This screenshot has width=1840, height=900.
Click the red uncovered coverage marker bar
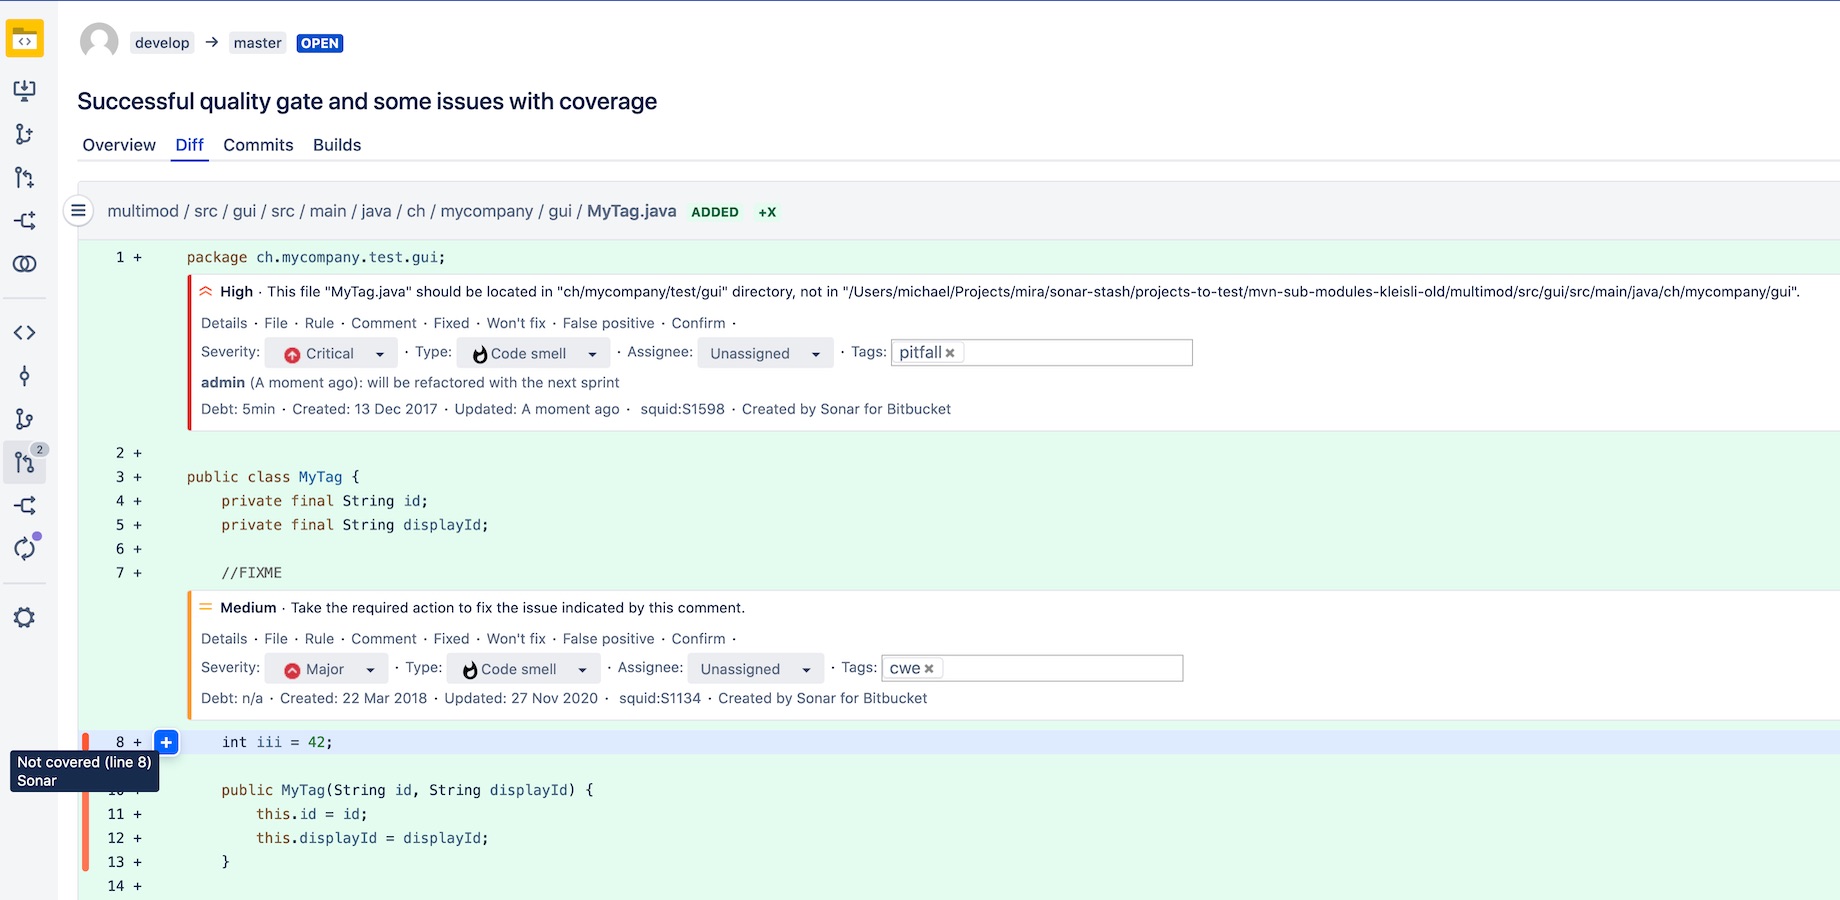tap(86, 802)
